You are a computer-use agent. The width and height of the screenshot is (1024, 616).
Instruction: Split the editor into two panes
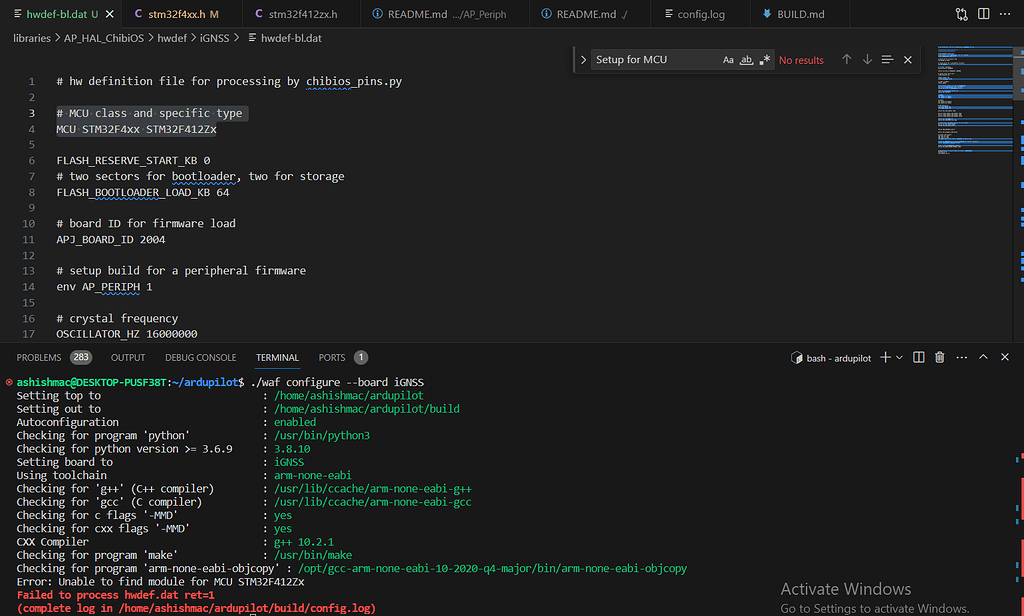(985, 13)
